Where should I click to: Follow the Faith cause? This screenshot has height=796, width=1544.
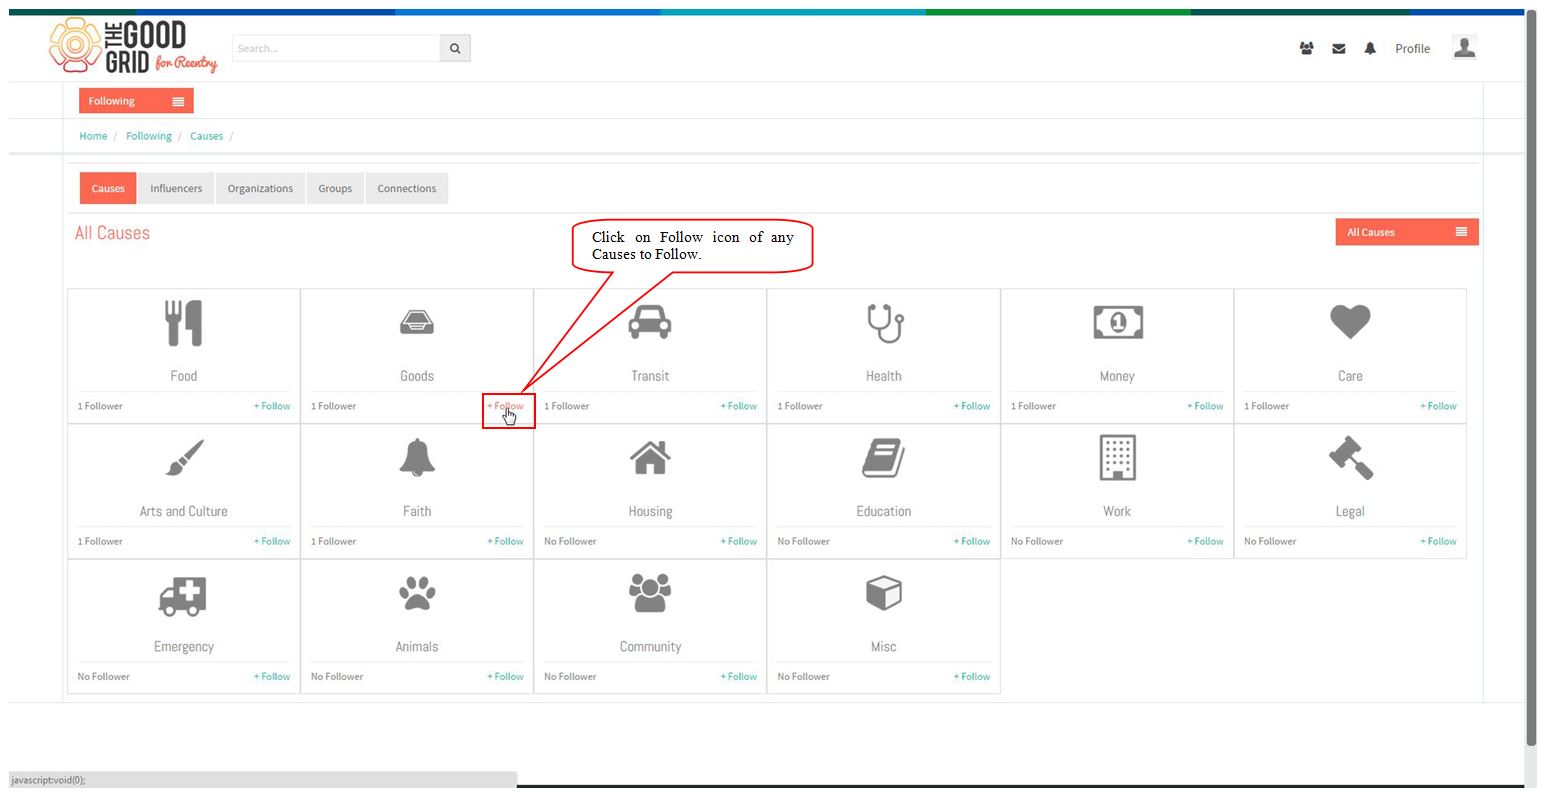505,541
